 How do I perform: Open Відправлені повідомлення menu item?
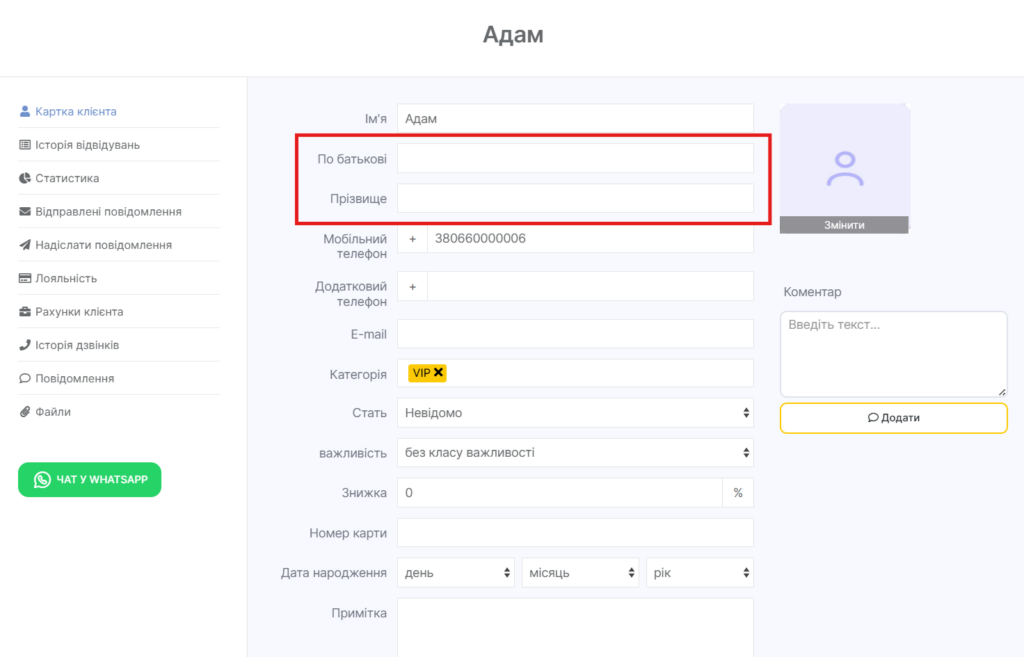coord(108,212)
